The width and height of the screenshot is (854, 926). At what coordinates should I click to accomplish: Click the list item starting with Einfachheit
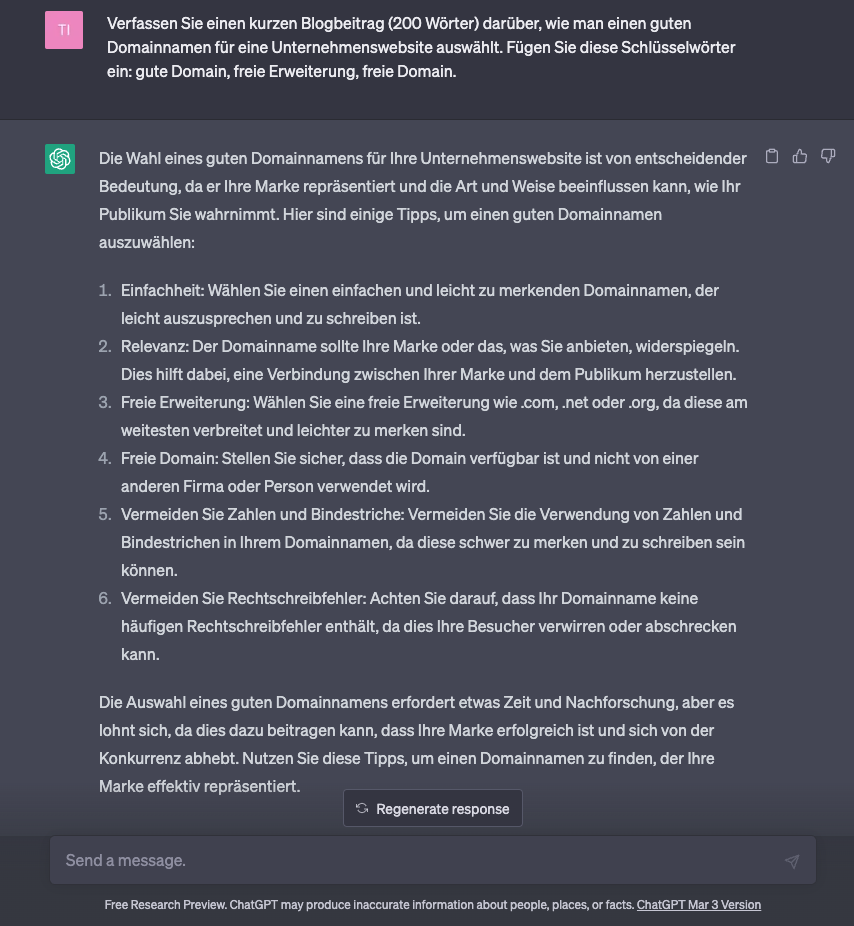pyautogui.click(x=420, y=304)
